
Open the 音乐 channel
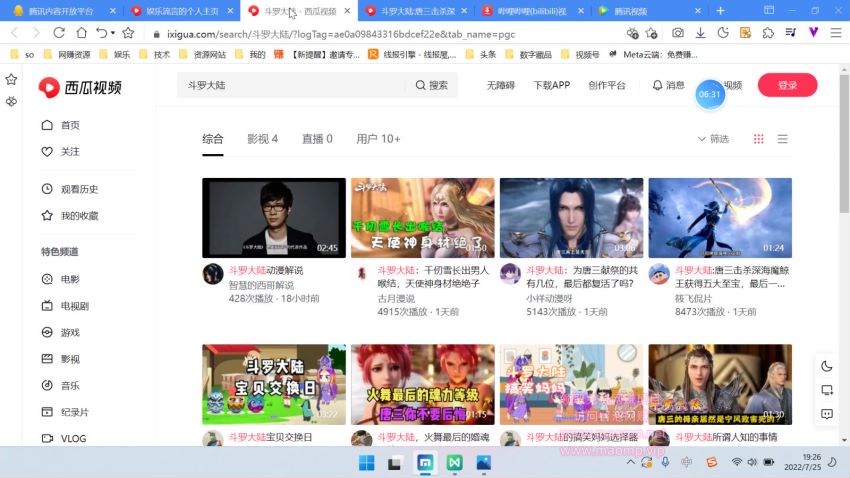tap(61, 385)
